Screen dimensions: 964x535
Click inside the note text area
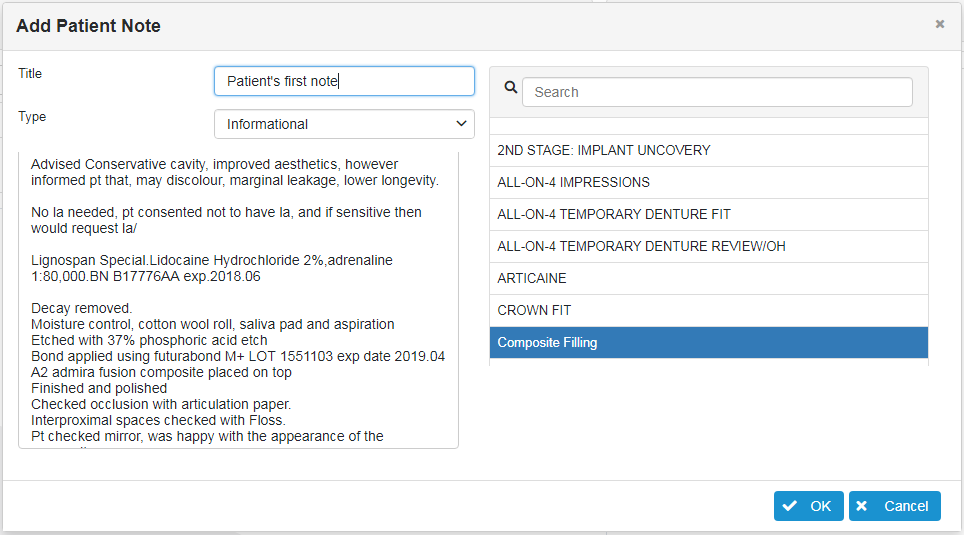point(238,300)
